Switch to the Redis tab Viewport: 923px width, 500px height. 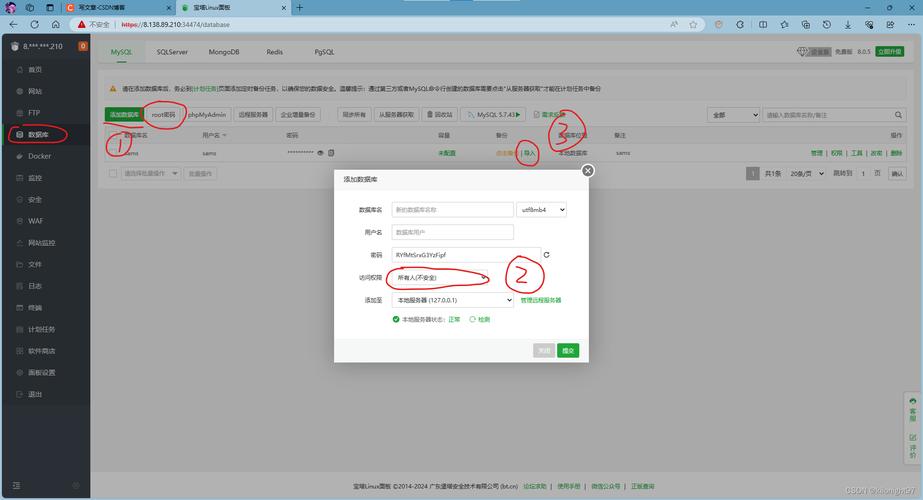coord(274,52)
